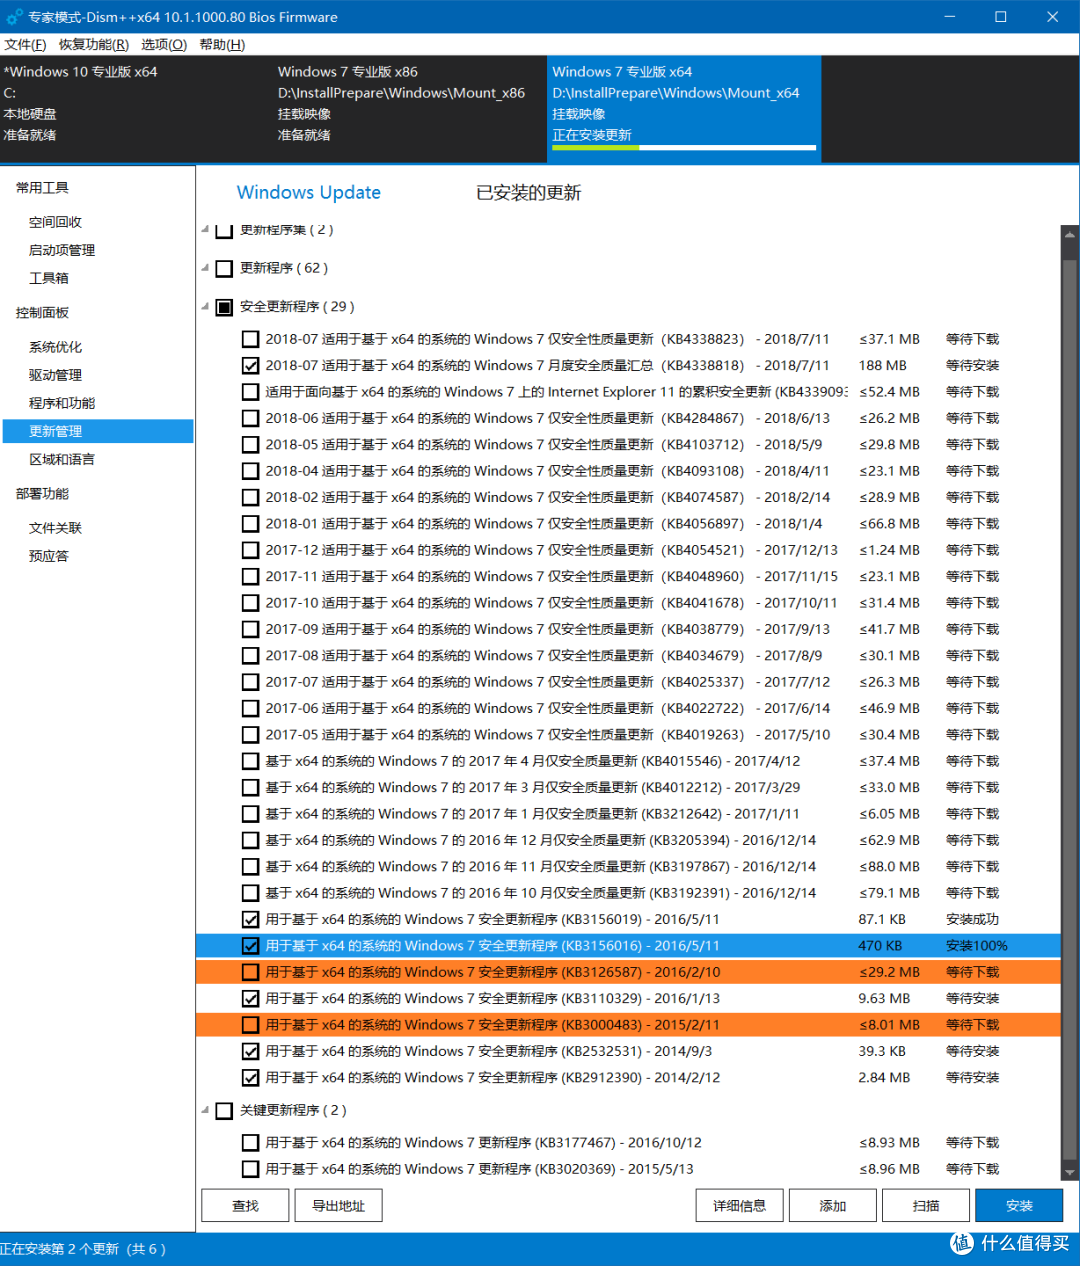The height and width of the screenshot is (1266, 1080).
Task: Open the 帮助(H) menu
Action: 222,45
